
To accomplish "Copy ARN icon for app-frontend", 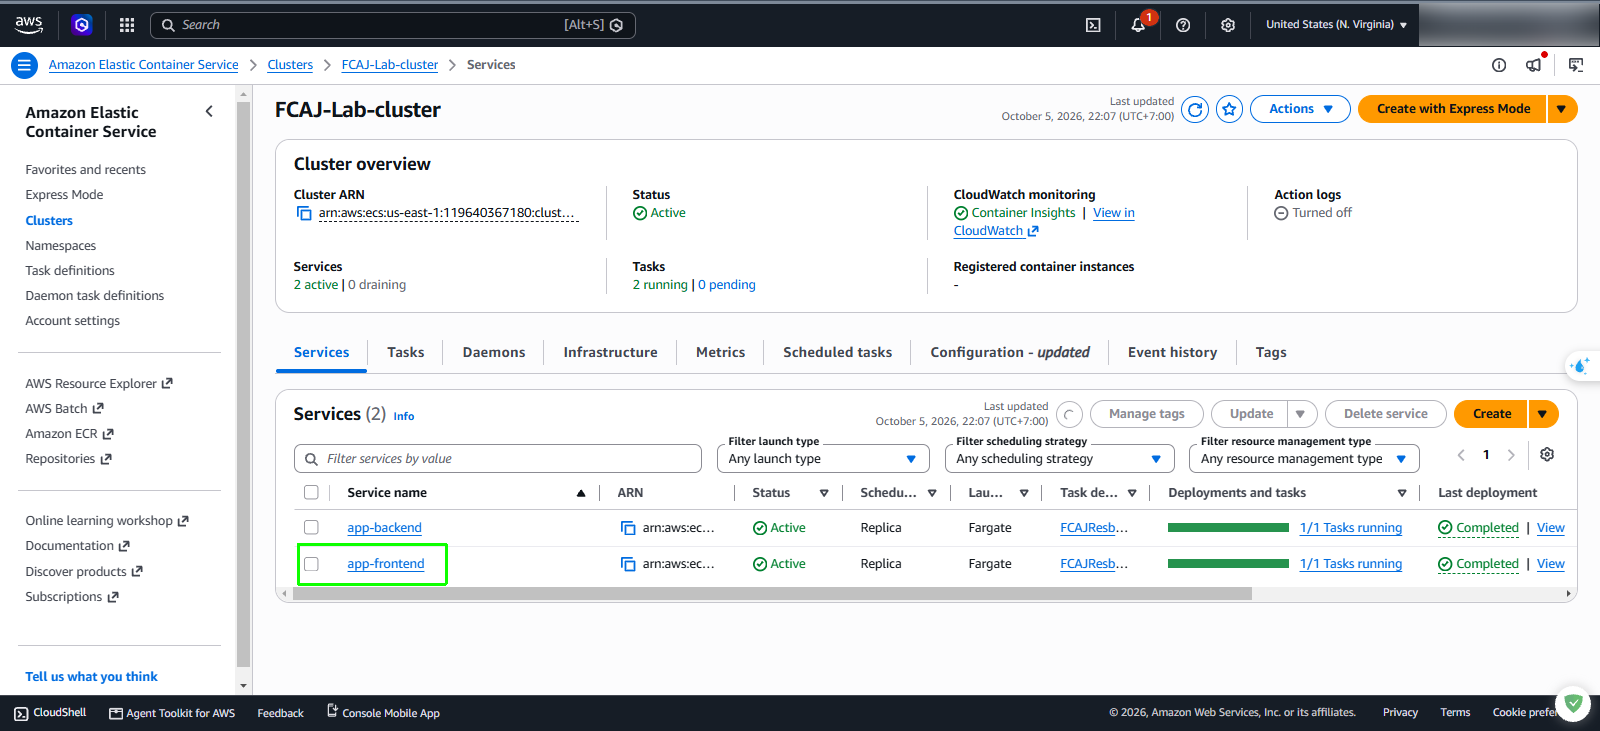I will click(628, 564).
